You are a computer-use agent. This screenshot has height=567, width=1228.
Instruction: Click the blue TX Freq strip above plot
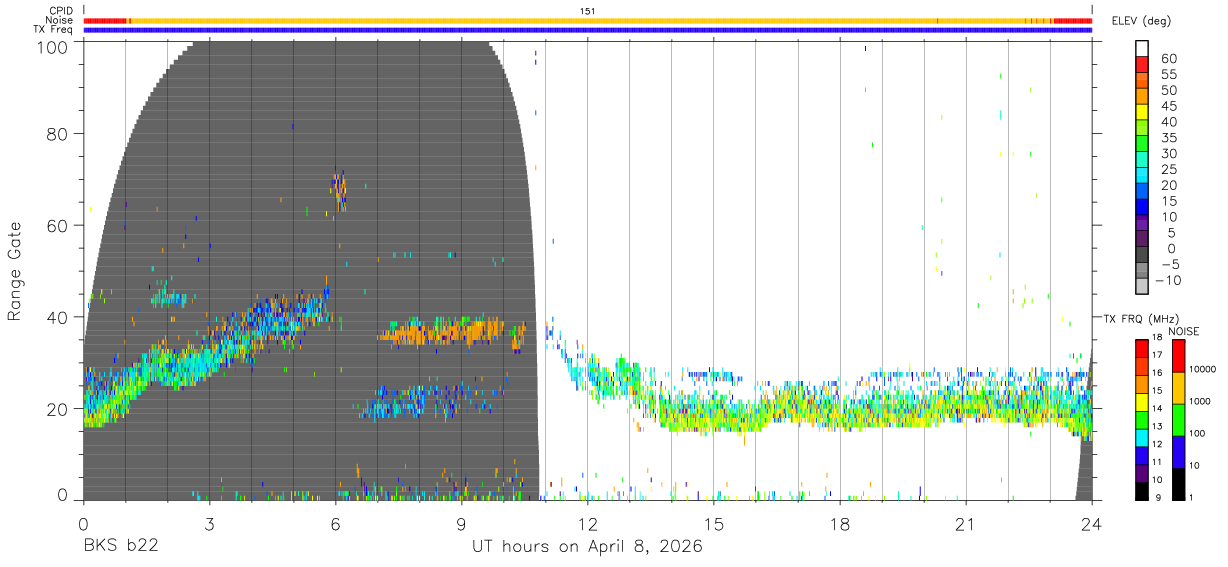[587, 30]
